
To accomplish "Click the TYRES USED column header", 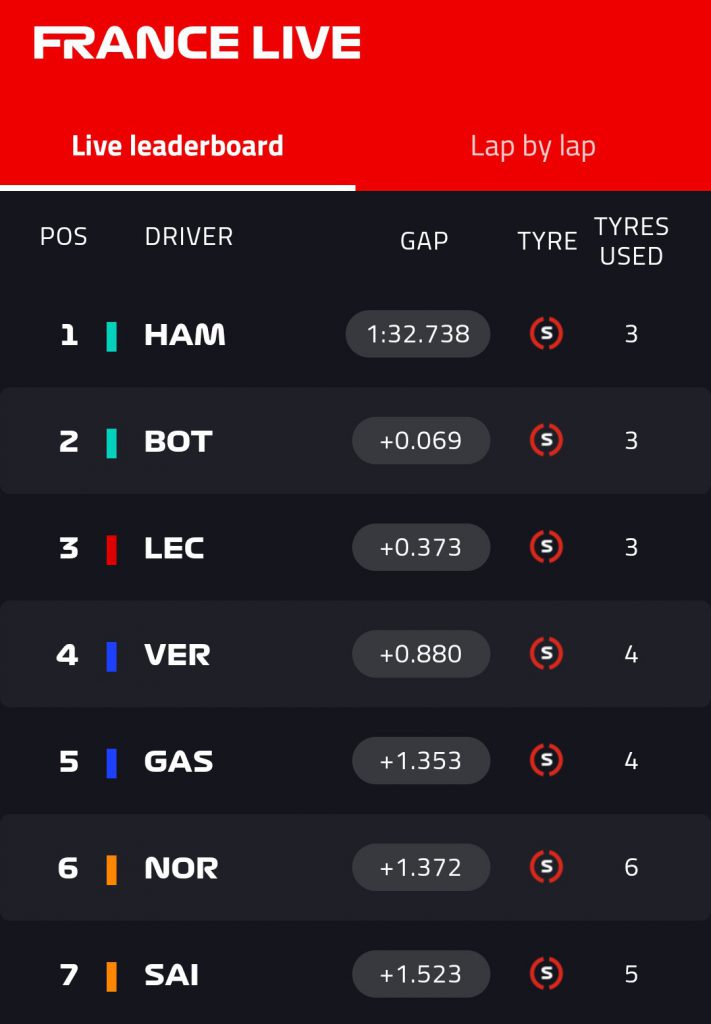I will pyautogui.click(x=631, y=241).
